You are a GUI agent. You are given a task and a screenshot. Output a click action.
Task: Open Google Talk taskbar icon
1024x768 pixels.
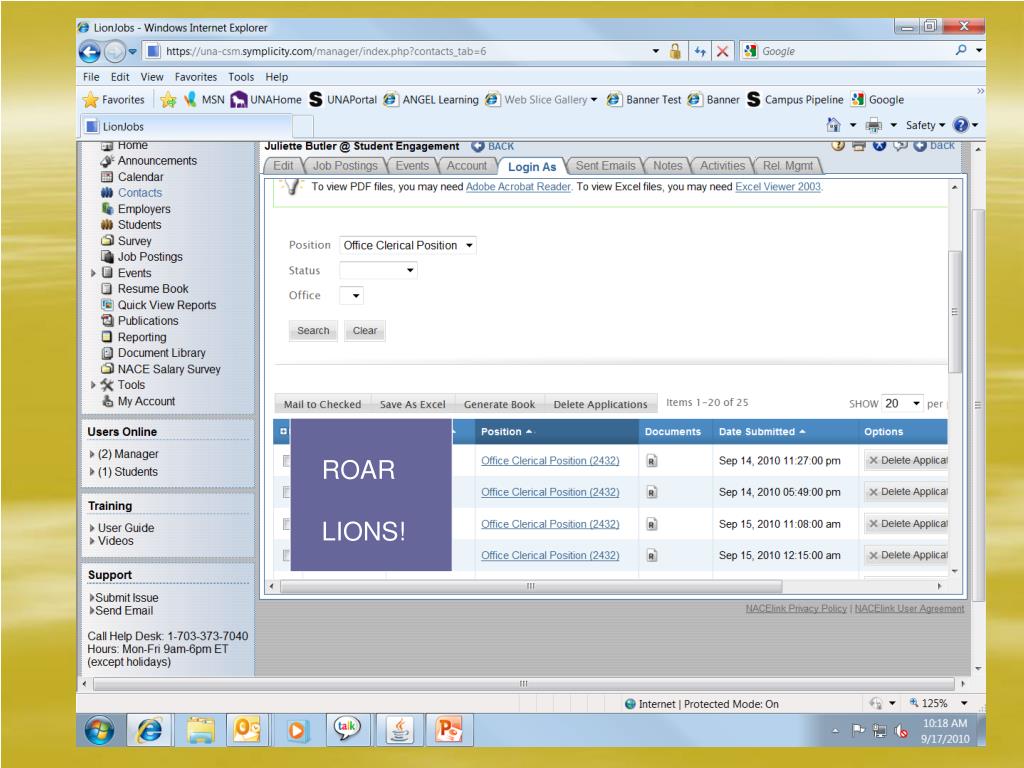click(x=346, y=730)
